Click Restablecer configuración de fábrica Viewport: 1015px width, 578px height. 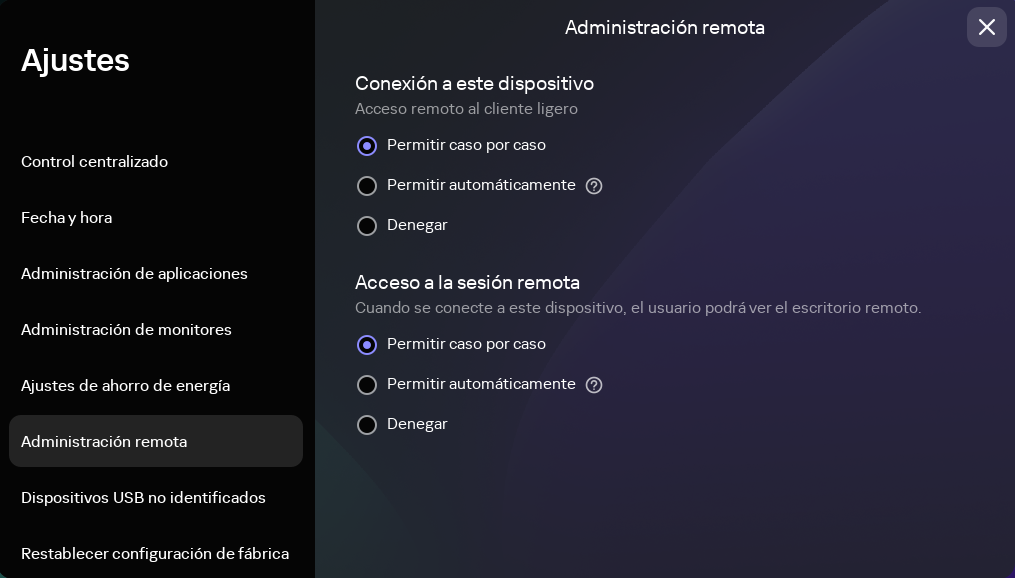[155, 554]
